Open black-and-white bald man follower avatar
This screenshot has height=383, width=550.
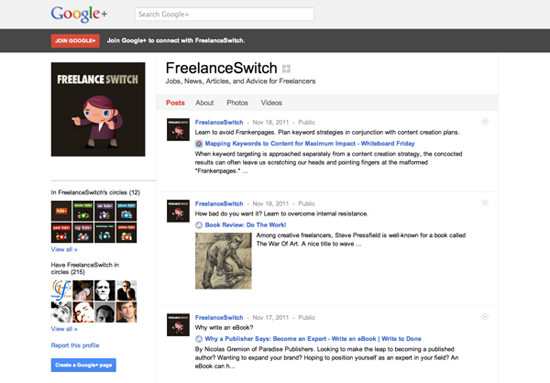click(105, 290)
